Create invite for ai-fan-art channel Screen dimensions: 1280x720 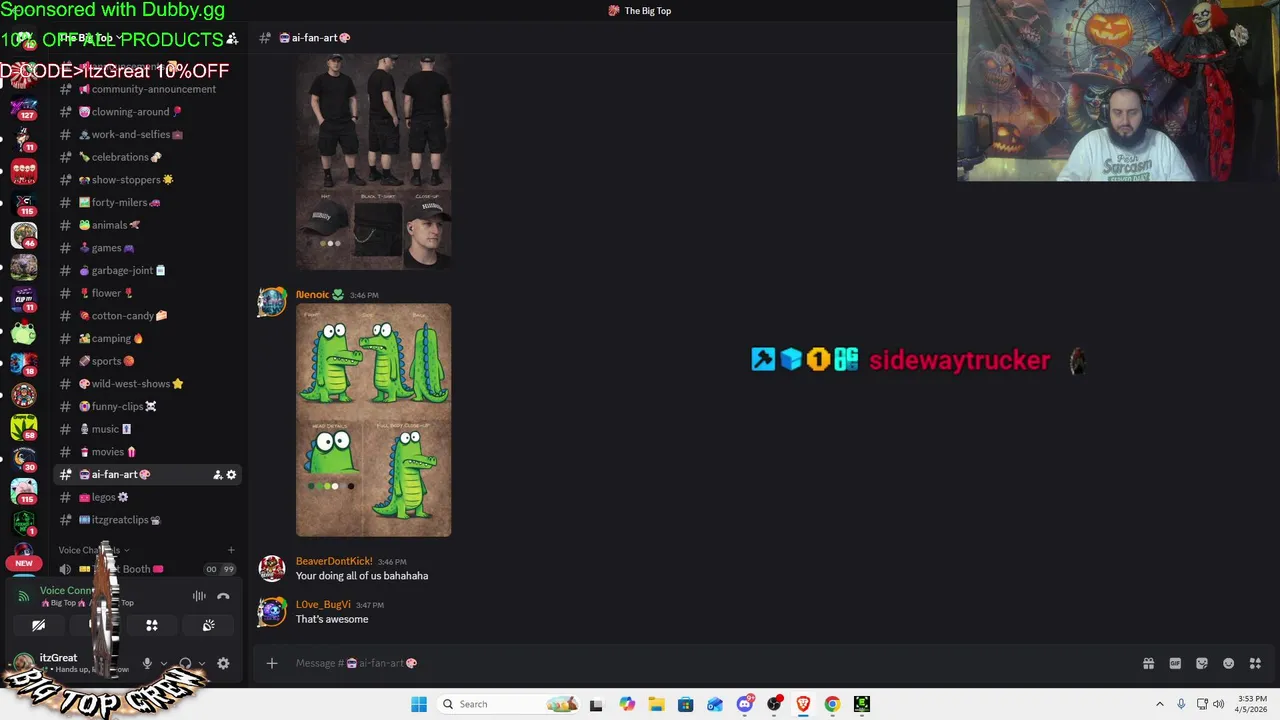coord(217,475)
